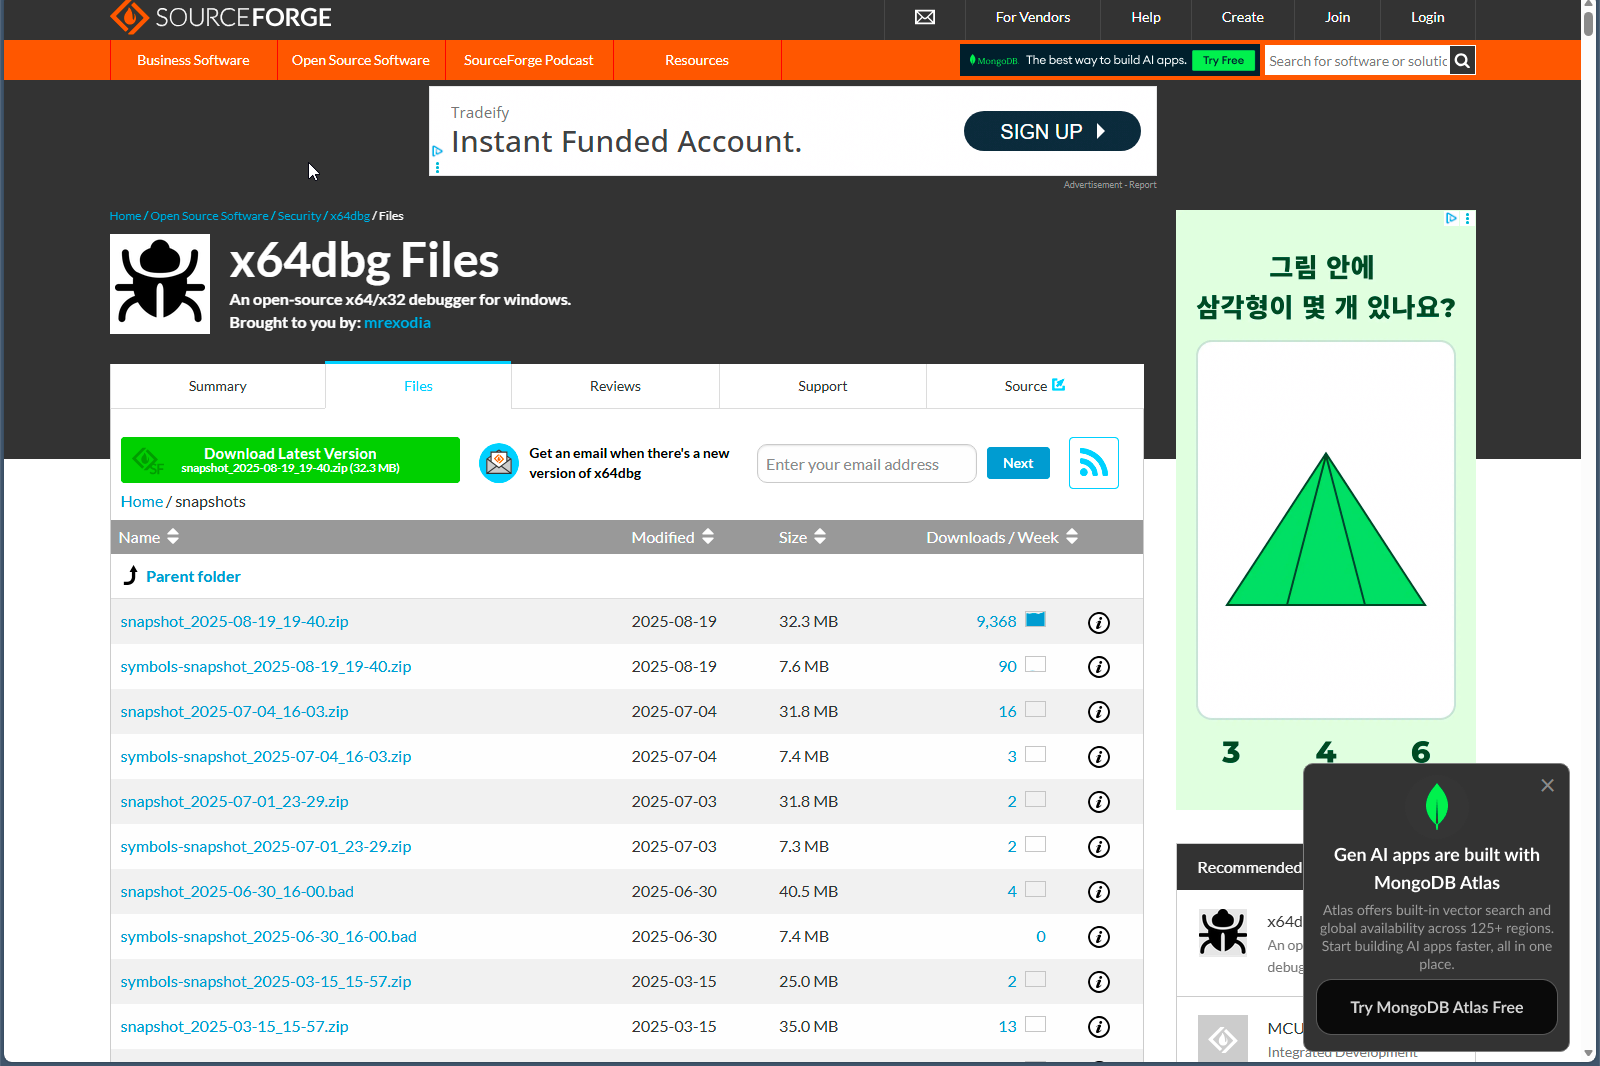View info for snapshot_2025-08-19_19-40.zip
Image resolution: width=1600 pixels, height=1066 pixels.
tap(1098, 622)
